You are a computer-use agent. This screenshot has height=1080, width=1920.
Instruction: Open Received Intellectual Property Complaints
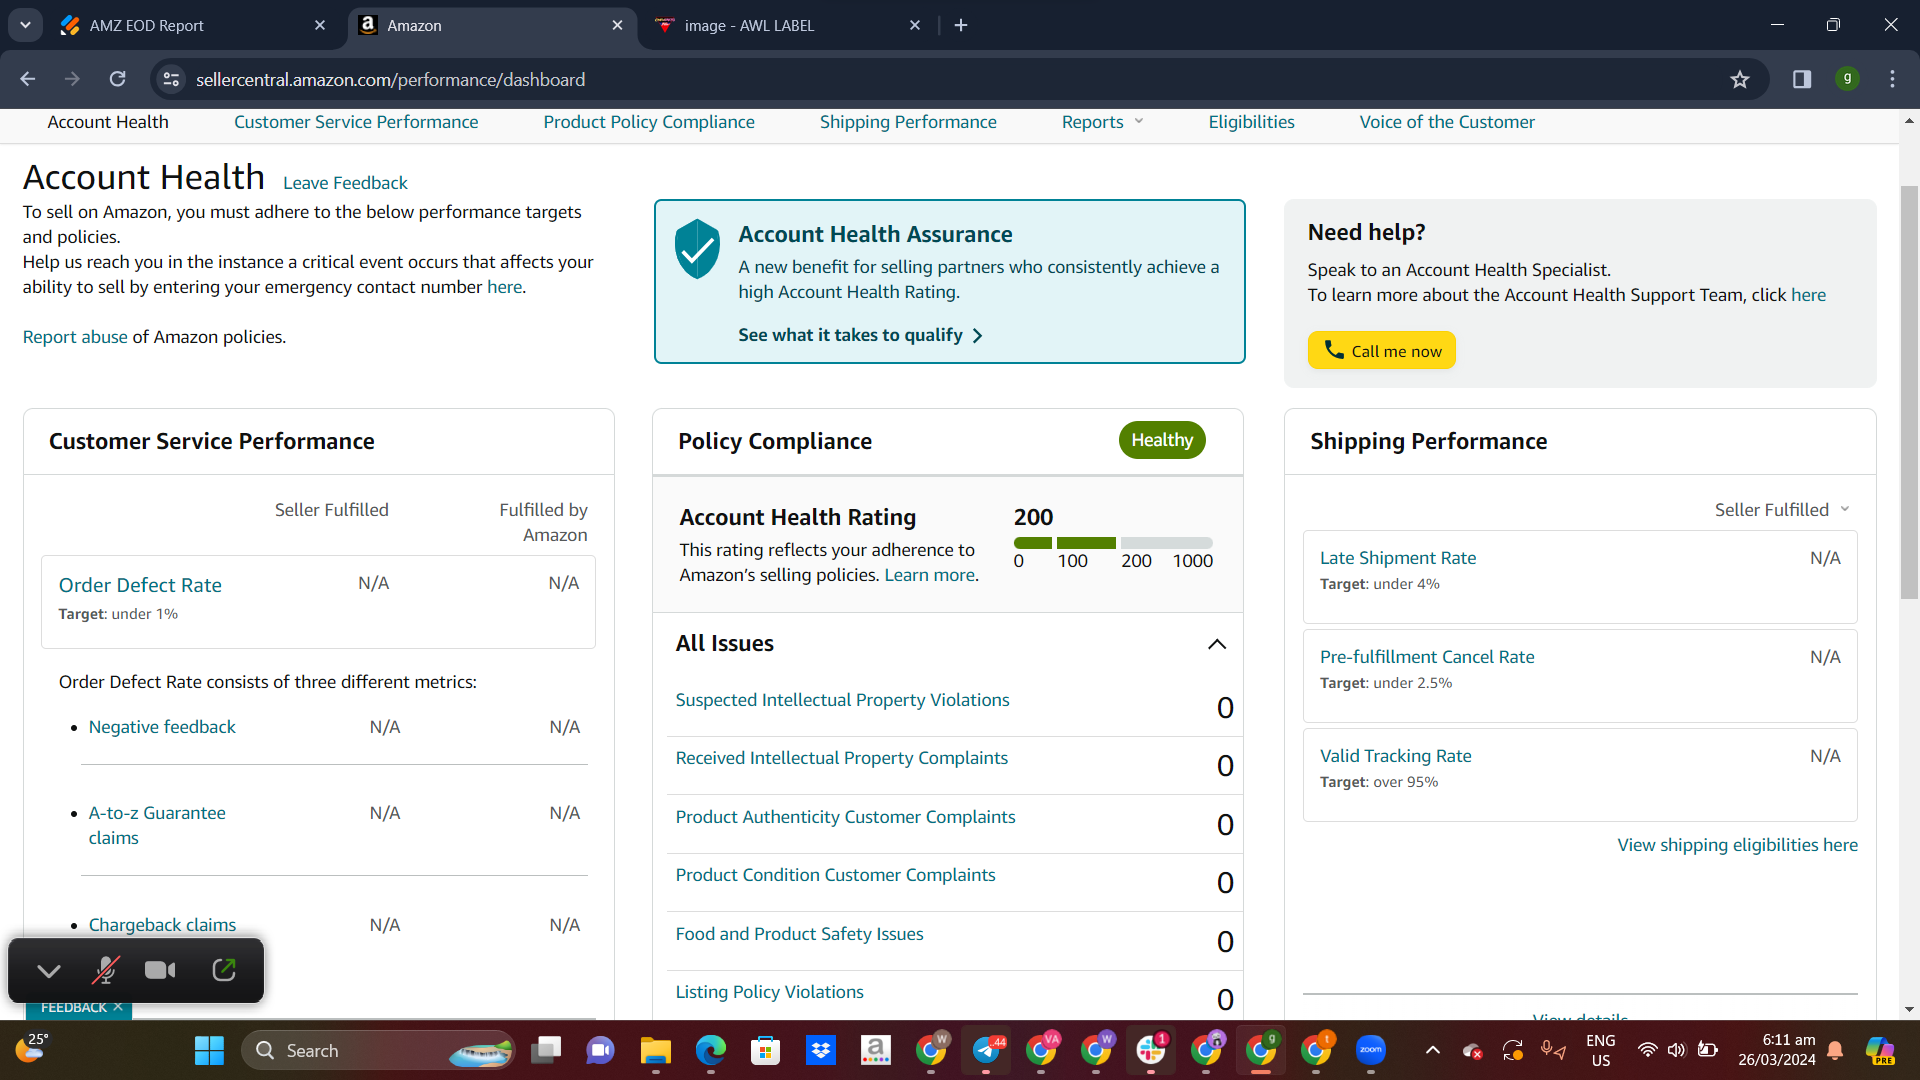(x=841, y=758)
